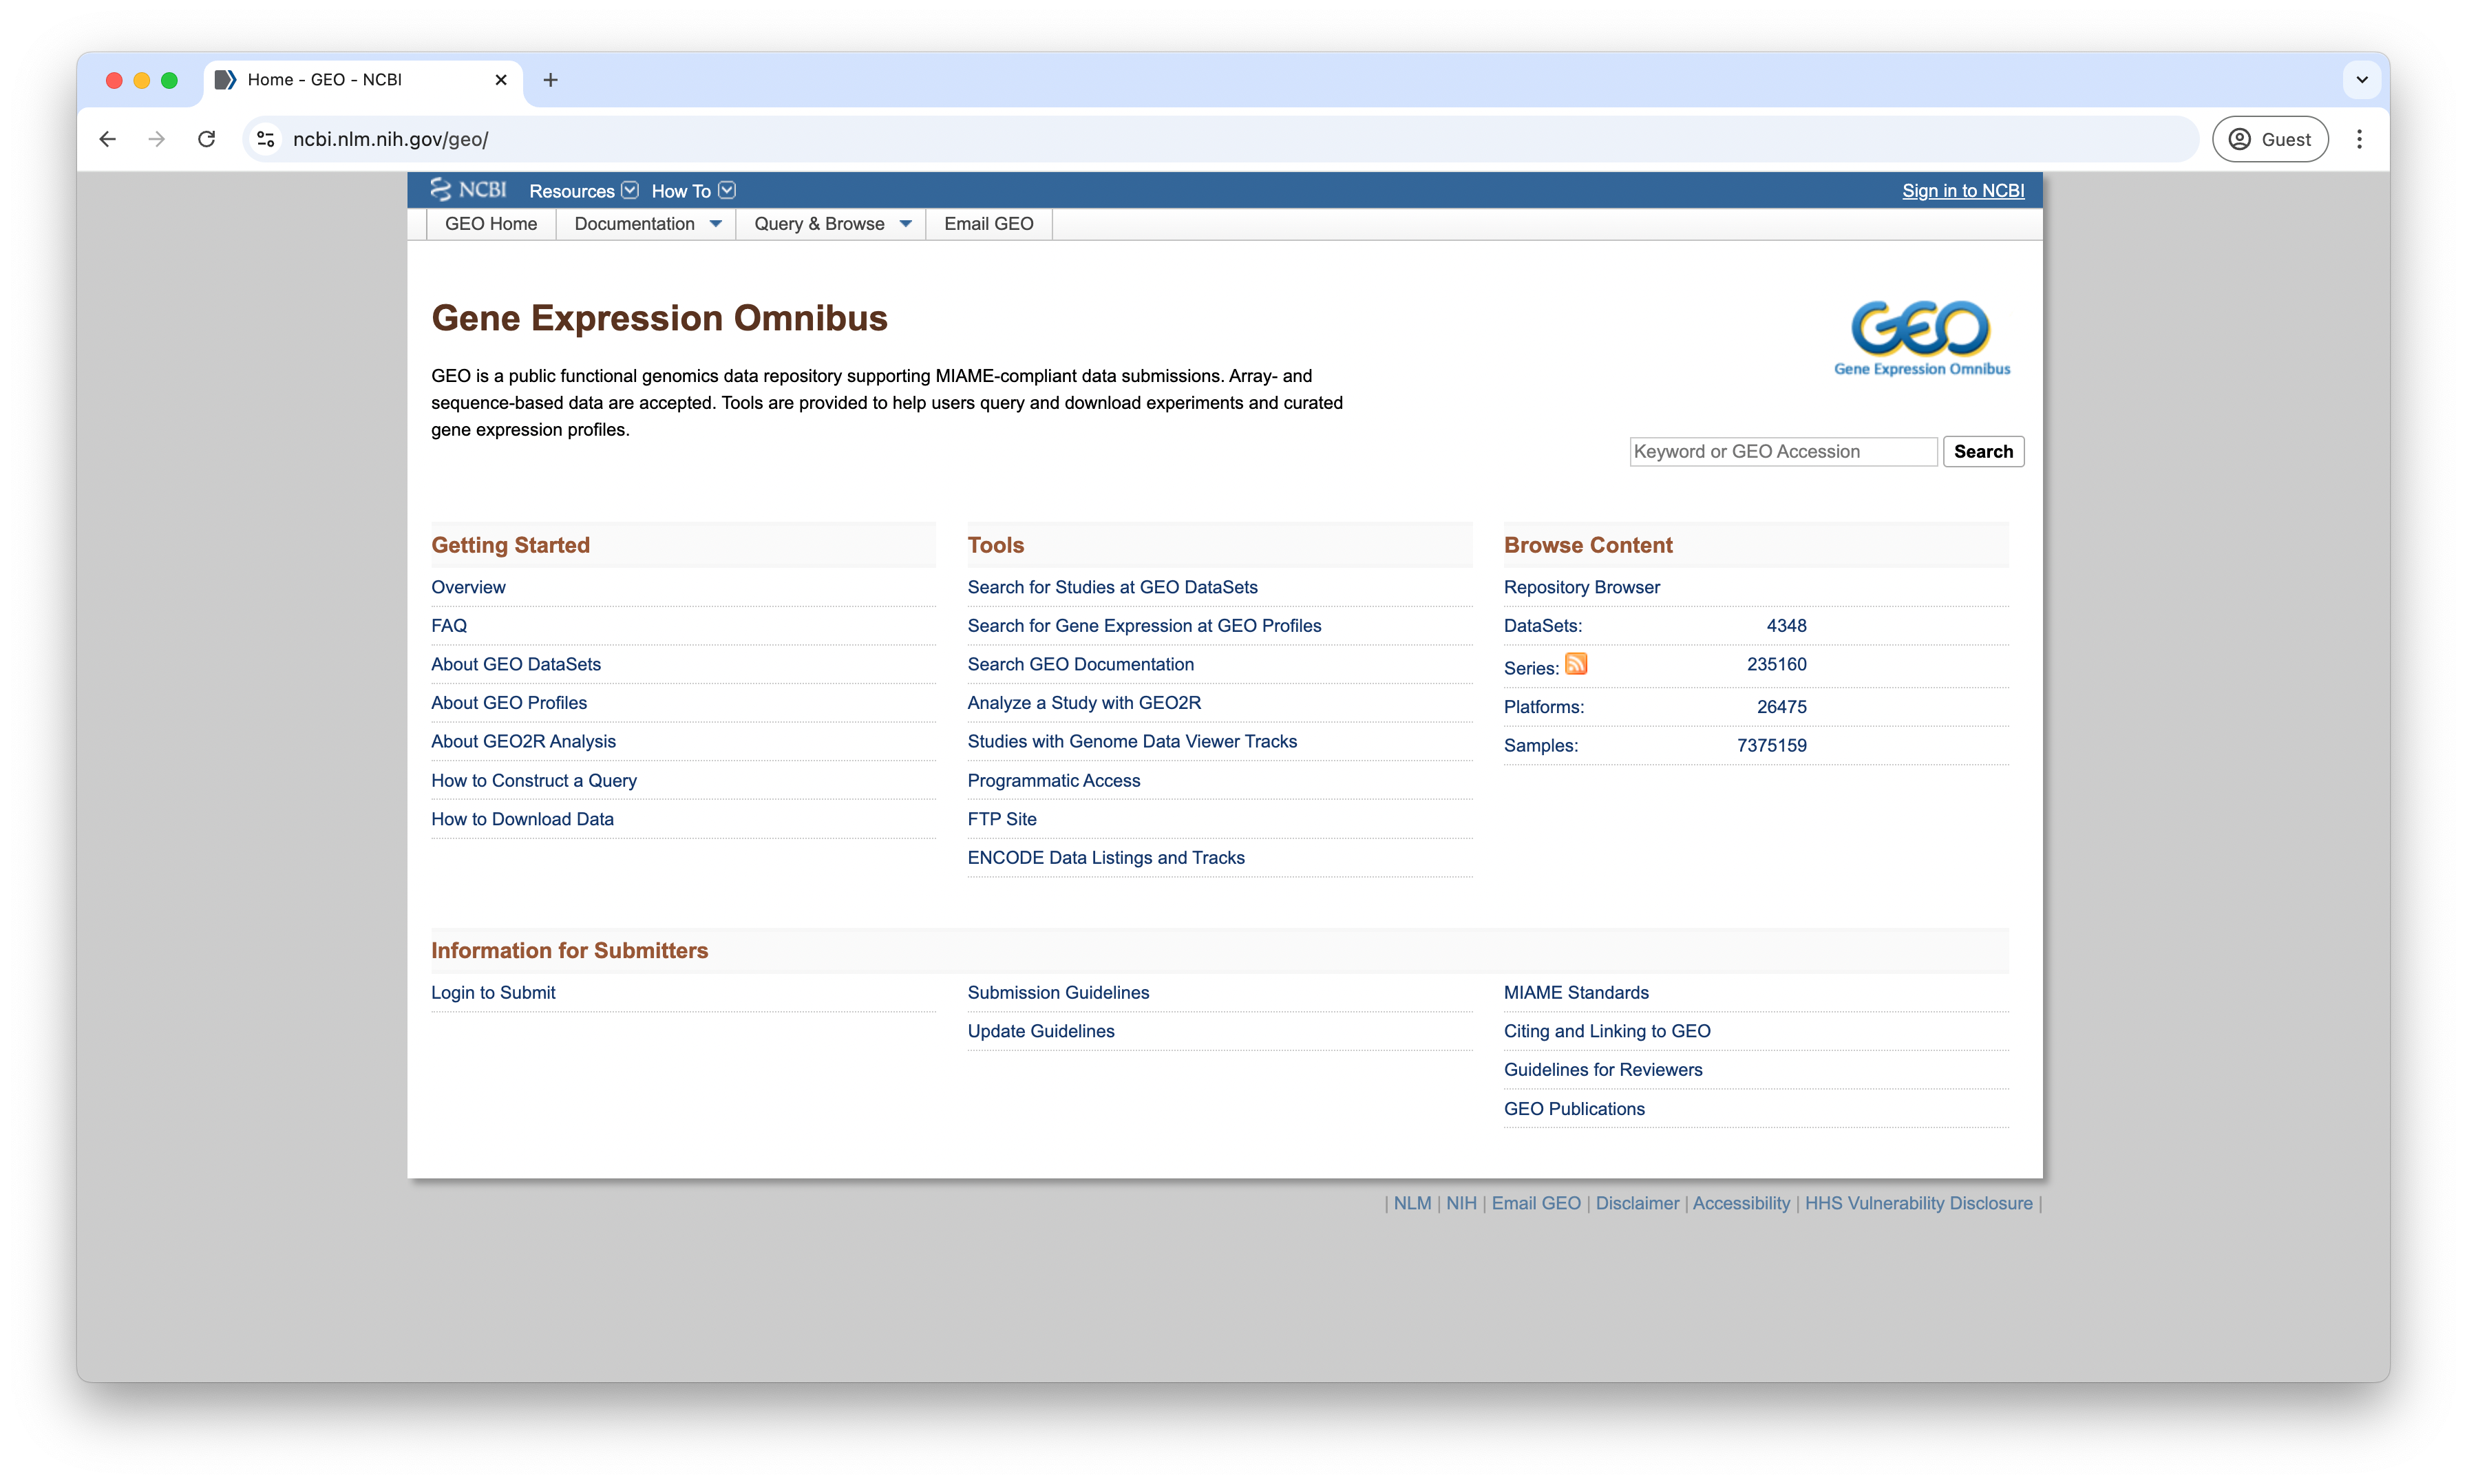The height and width of the screenshot is (1484, 2467).
Task: Click the GEO logo image
Action: (1921, 338)
